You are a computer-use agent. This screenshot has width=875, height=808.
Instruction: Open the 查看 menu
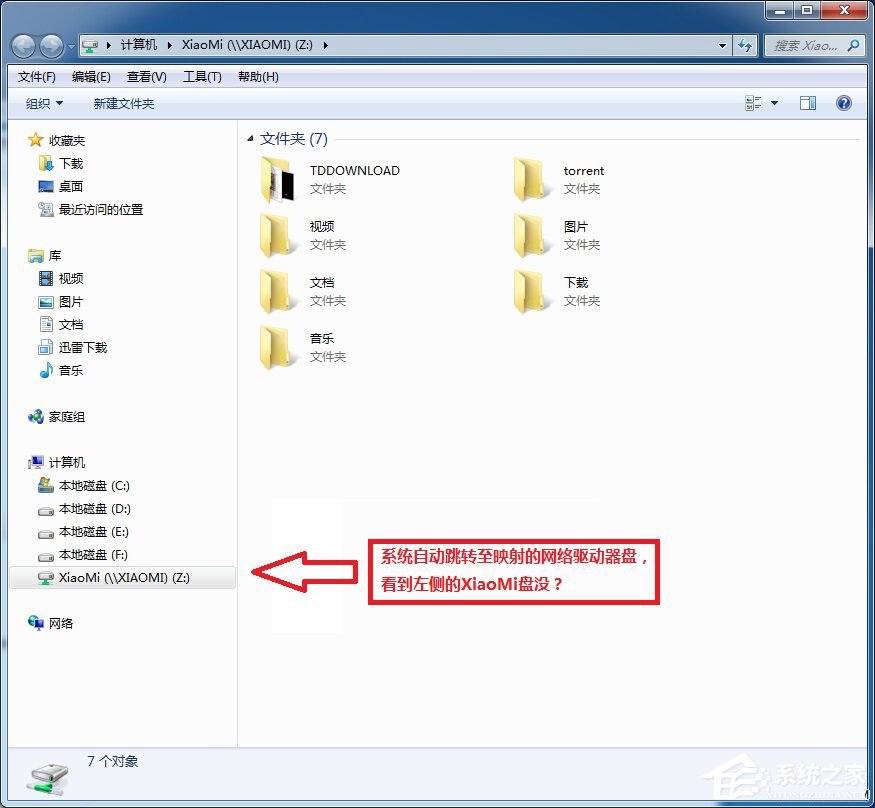pos(146,76)
